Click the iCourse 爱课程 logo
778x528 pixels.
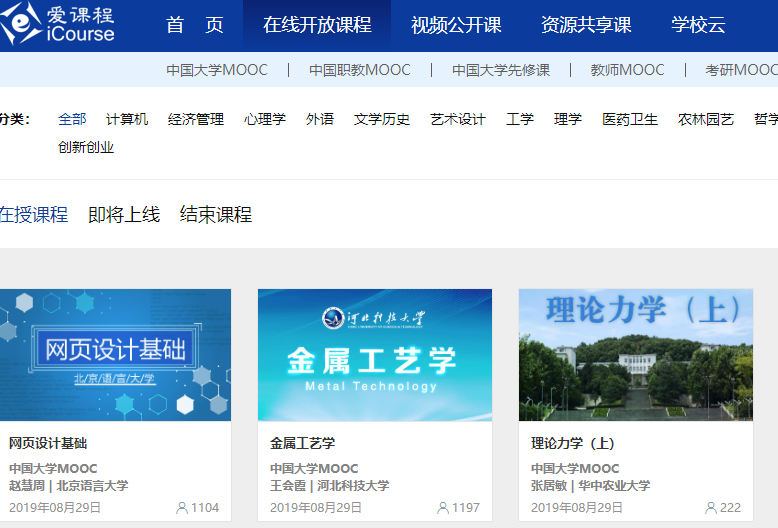(57, 23)
